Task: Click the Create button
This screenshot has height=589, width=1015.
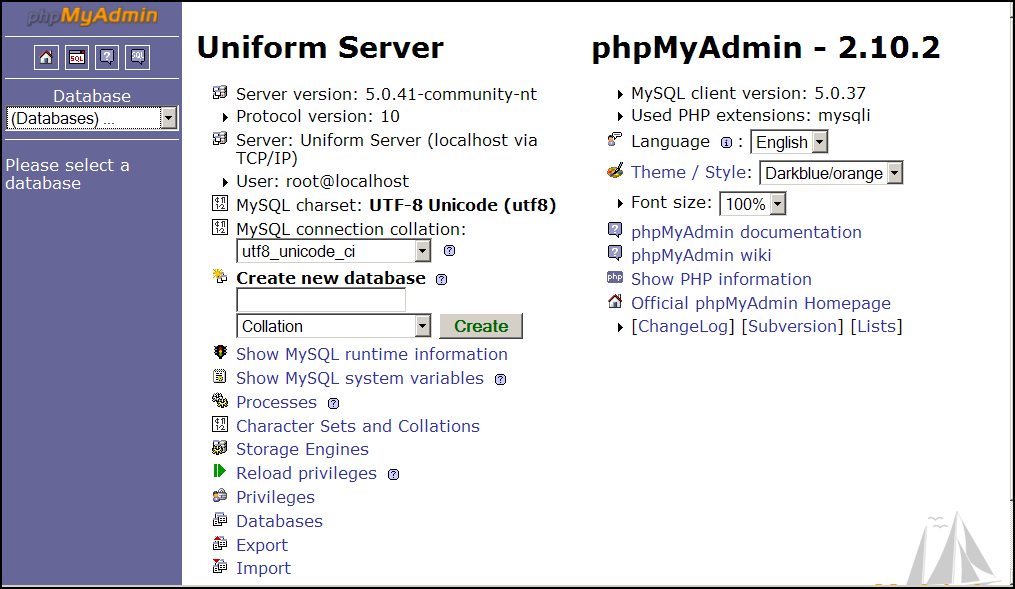Action: click(481, 326)
